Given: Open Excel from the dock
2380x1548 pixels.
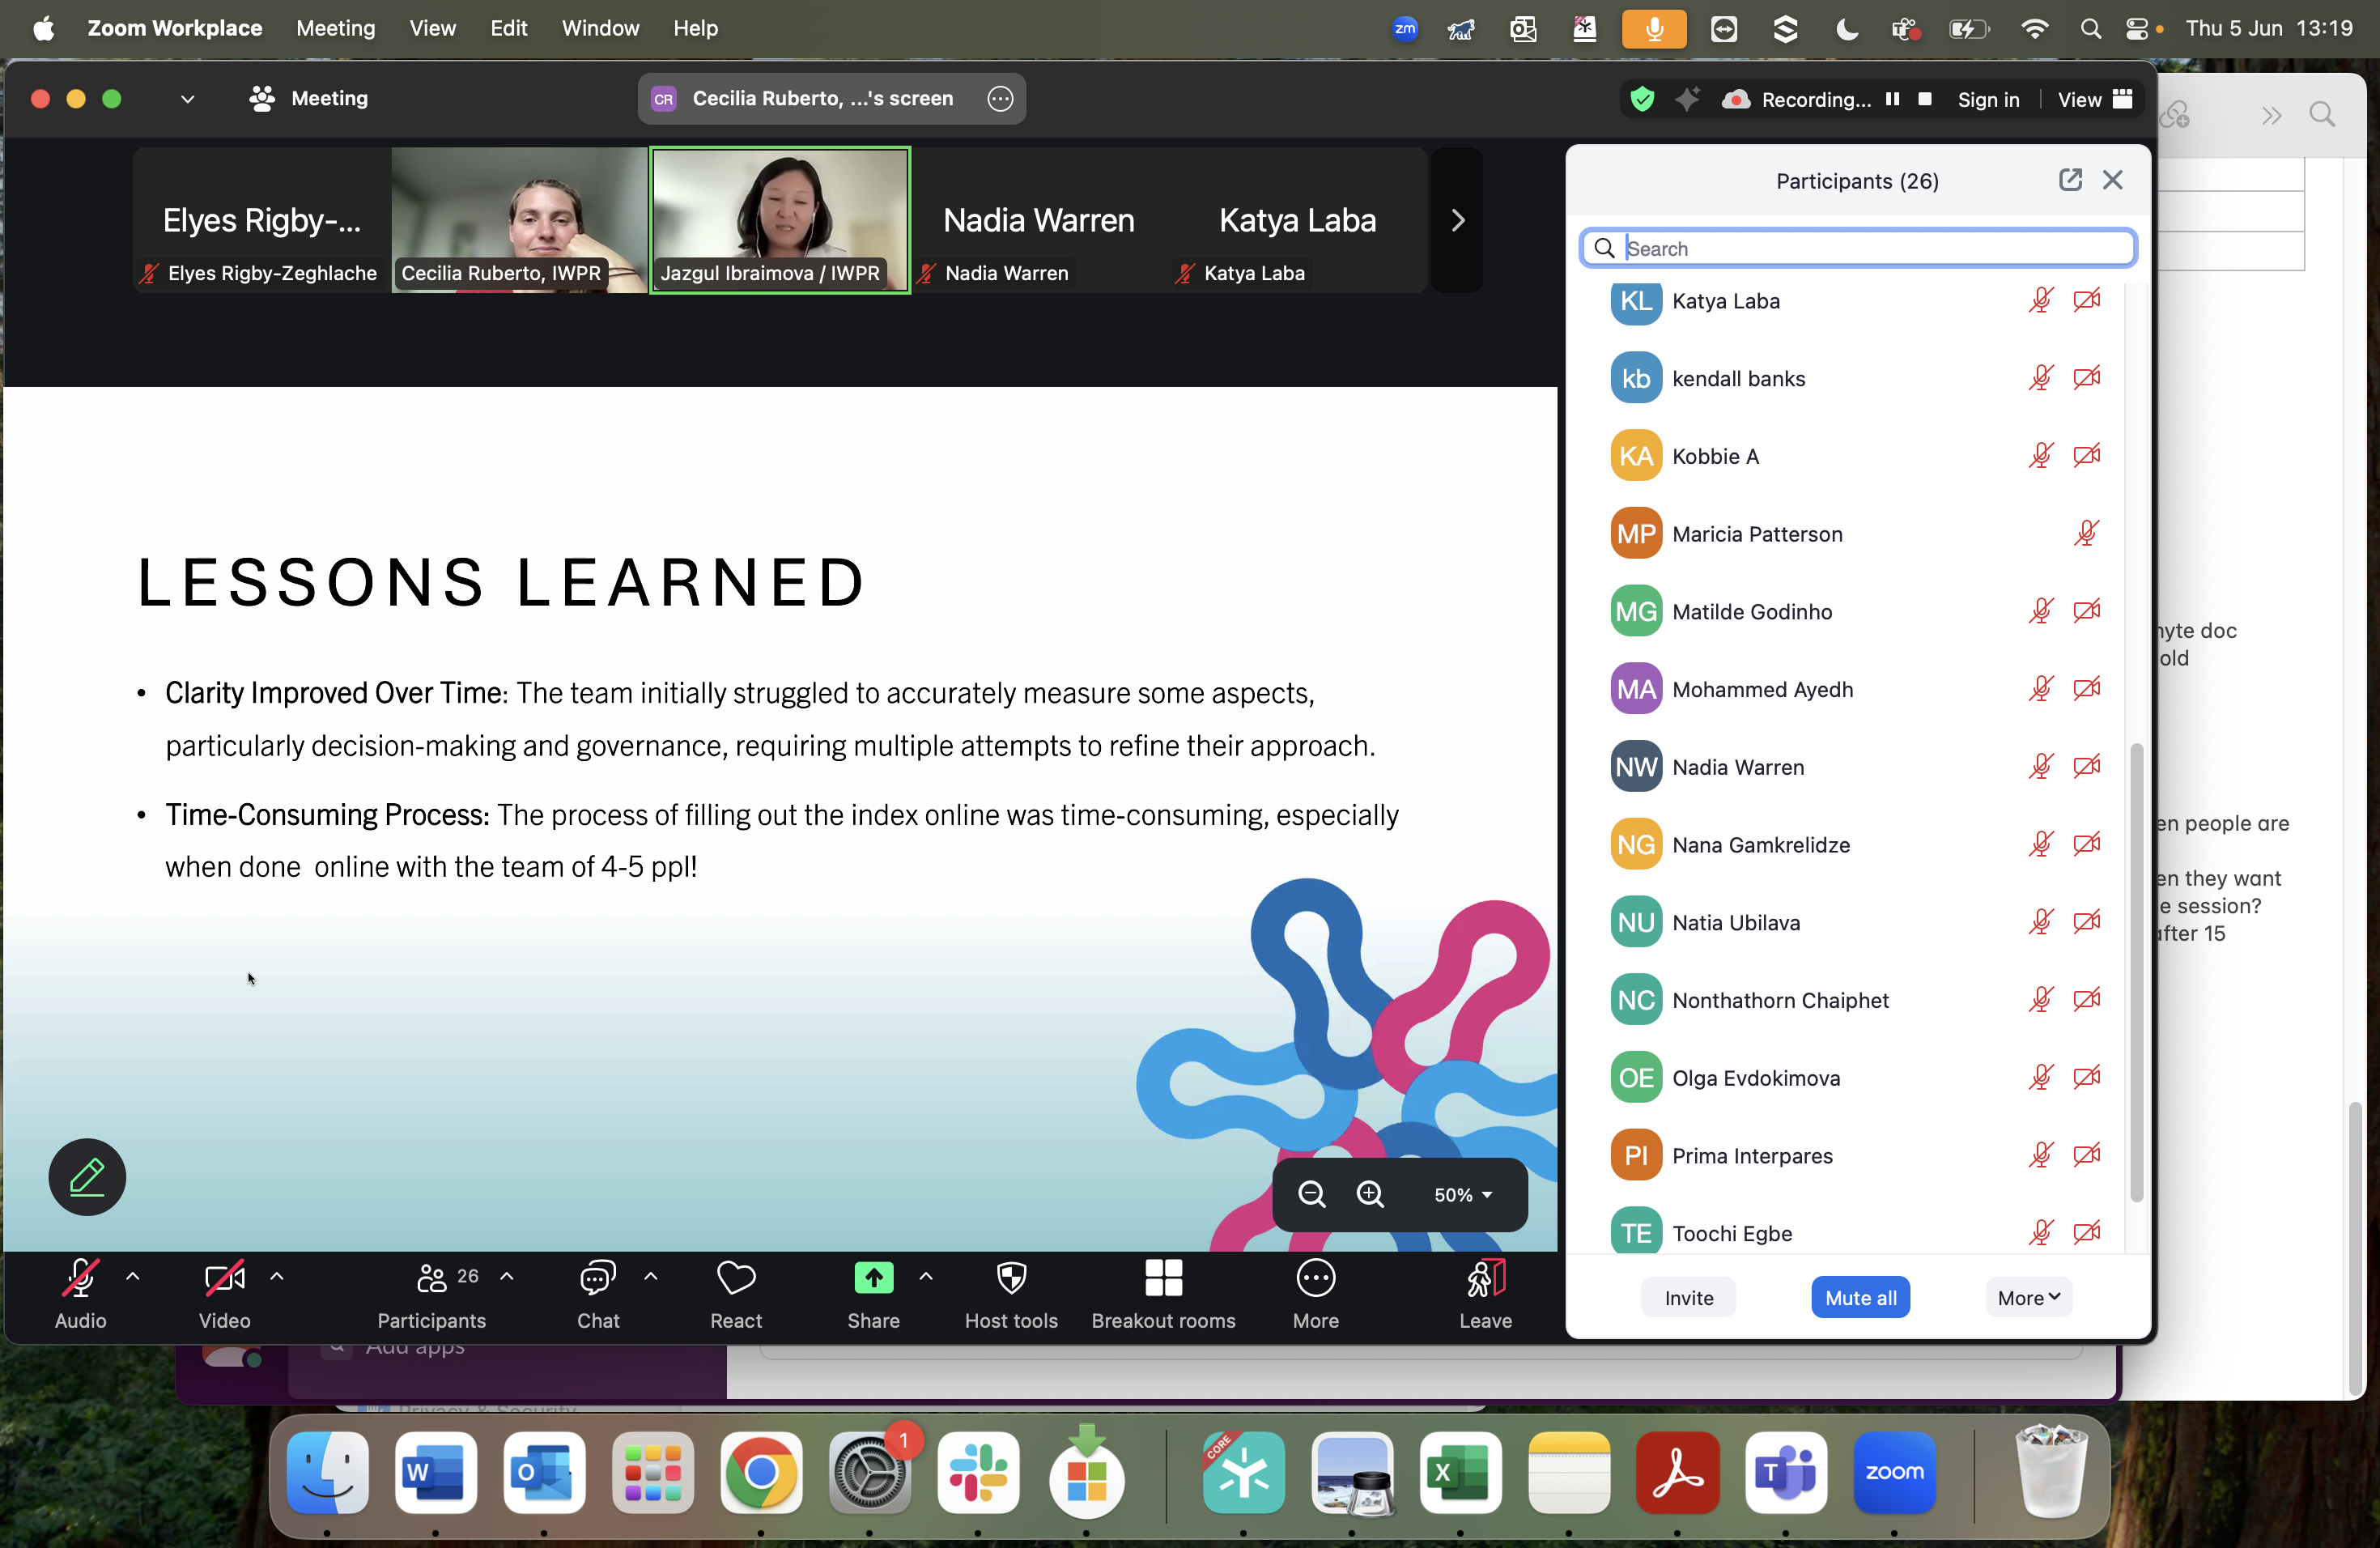Looking at the screenshot, I should pos(1460,1472).
